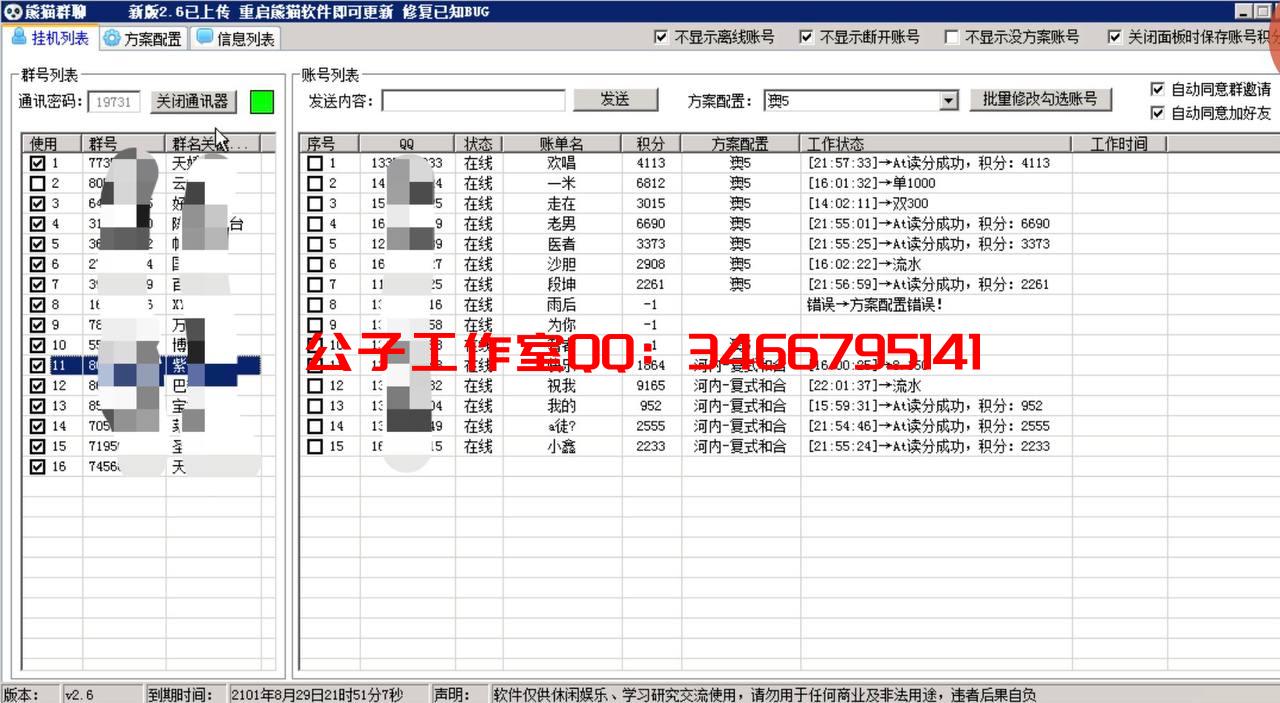This screenshot has height=703, width=1280.
Task: Click the 关闭通讯器 button
Action: click(193, 101)
